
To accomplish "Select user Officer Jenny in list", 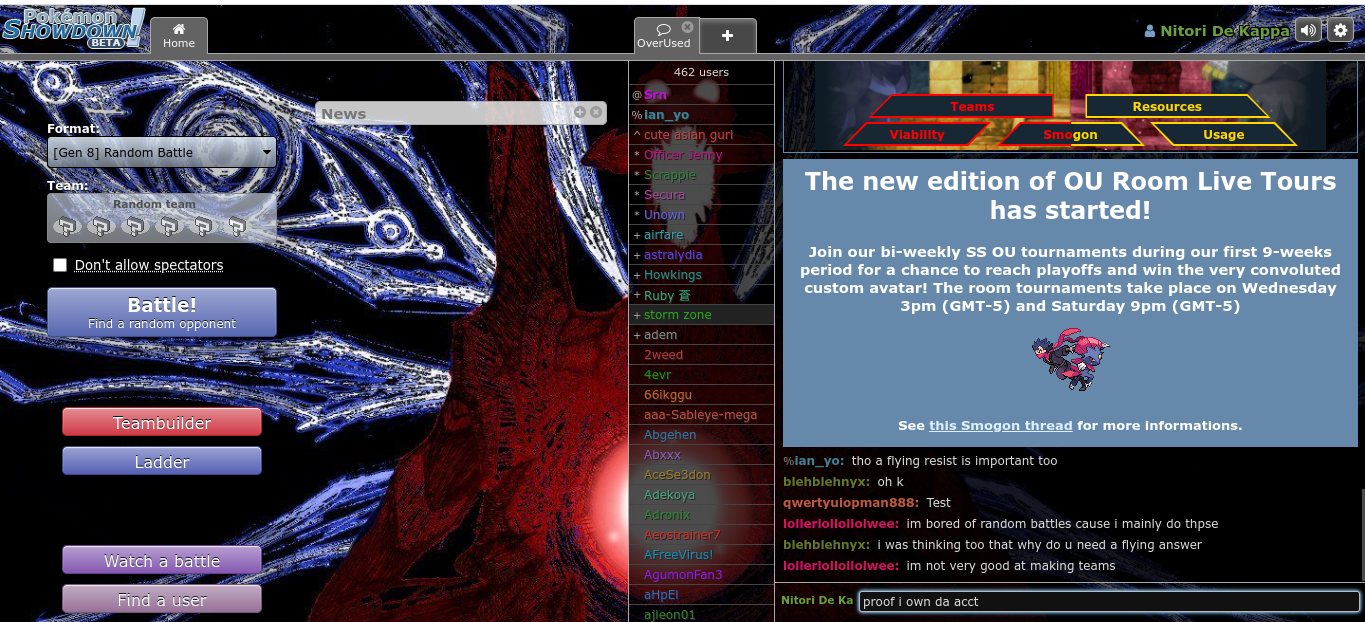I will pyautogui.click(x=701, y=154).
